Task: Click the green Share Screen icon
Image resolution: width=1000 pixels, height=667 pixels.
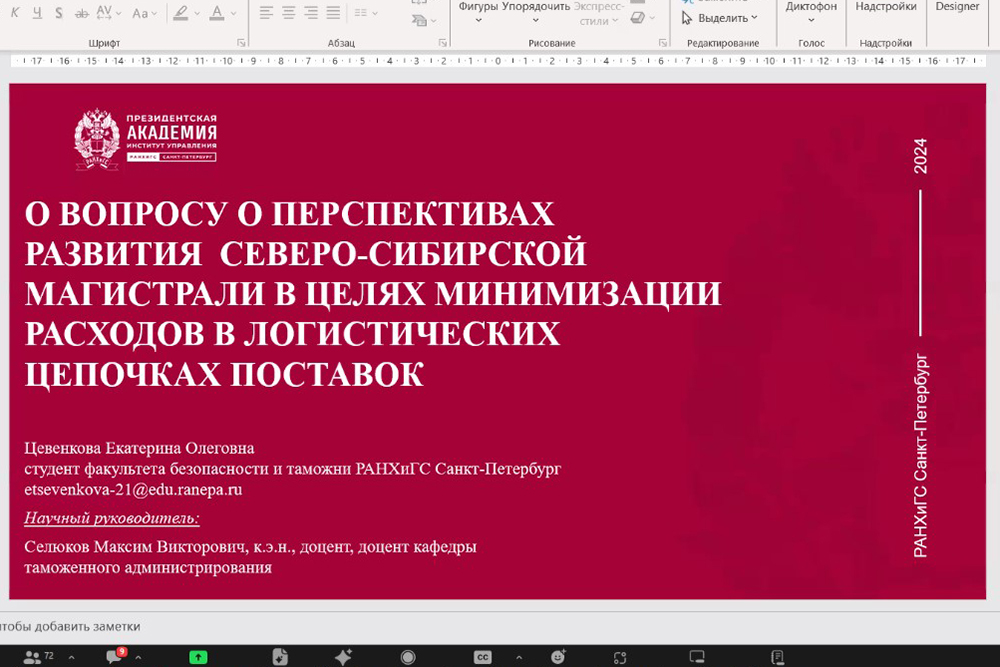Action: [x=199, y=657]
